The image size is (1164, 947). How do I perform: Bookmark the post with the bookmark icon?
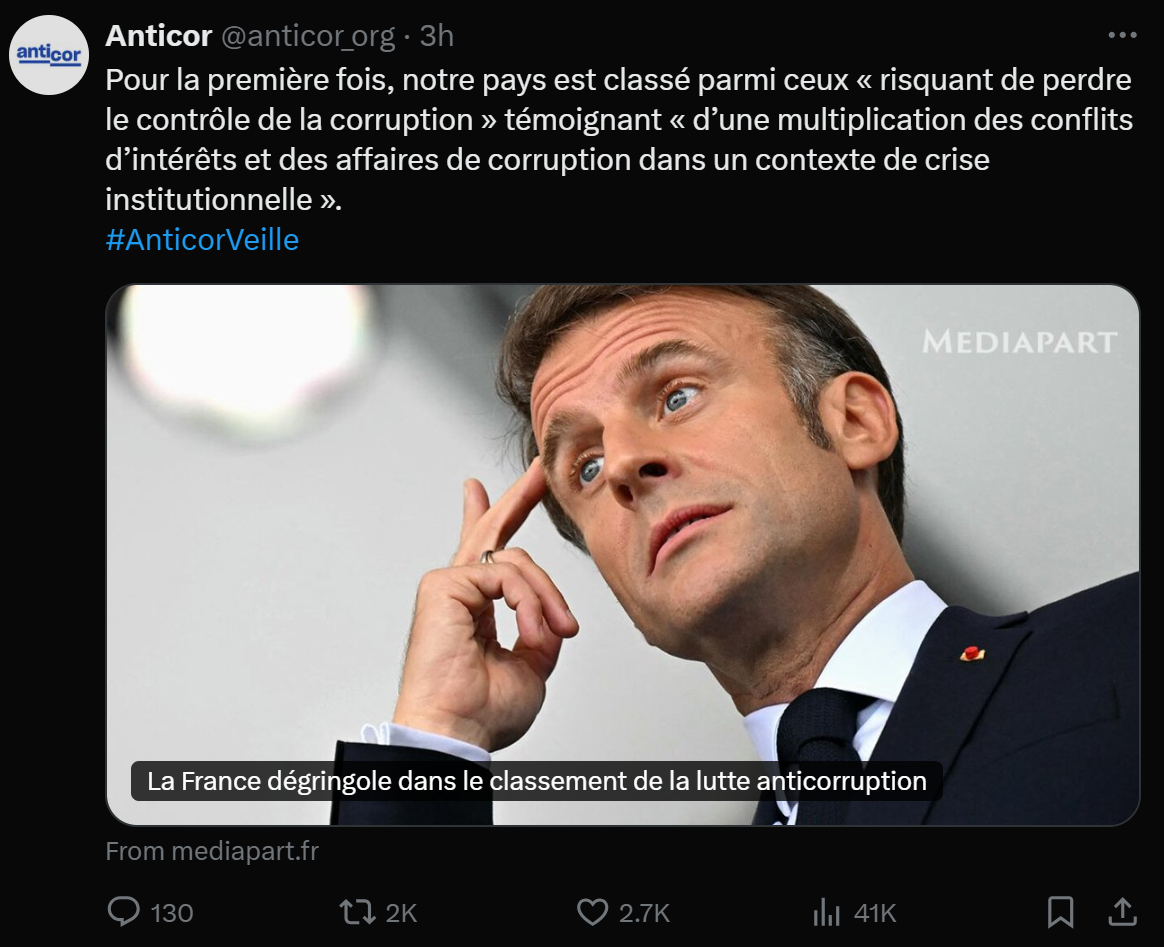[x=1060, y=911]
